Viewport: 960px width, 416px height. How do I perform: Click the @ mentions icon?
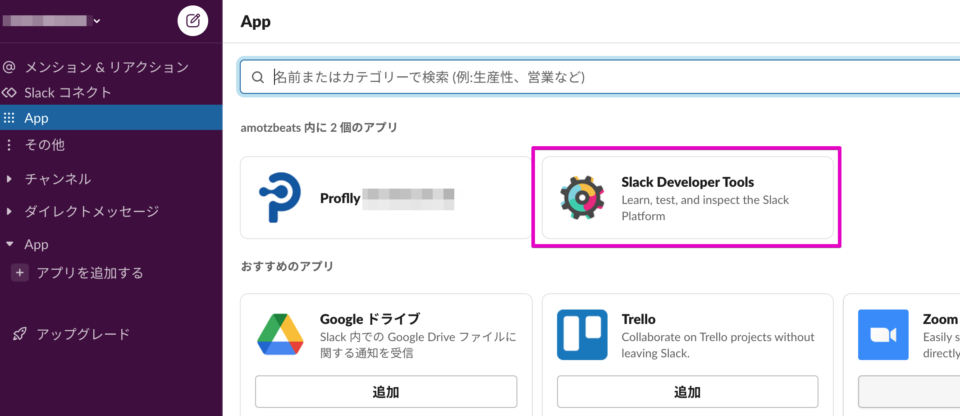pos(9,67)
